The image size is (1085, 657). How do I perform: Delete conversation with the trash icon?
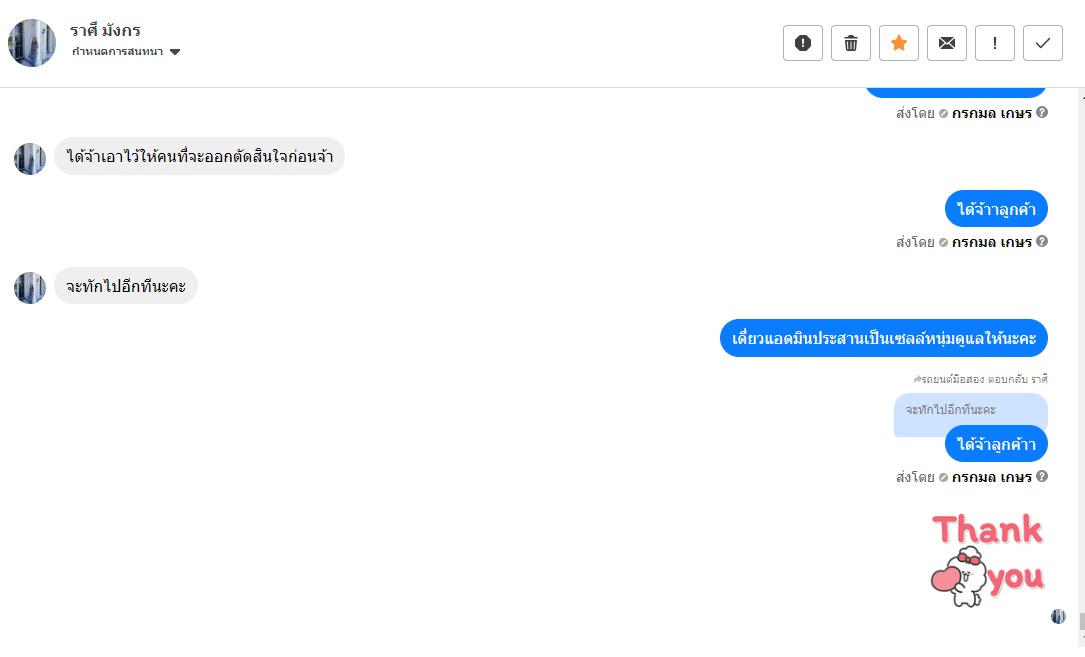click(x=851, y=43)
